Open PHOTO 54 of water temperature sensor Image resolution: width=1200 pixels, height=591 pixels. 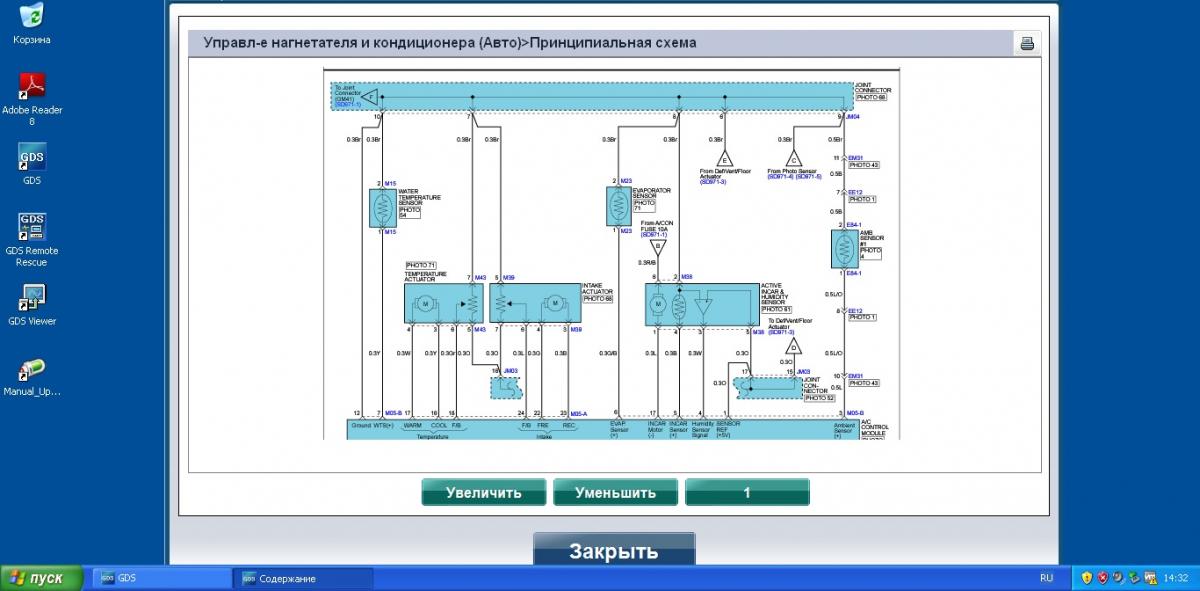pos(409,211)
